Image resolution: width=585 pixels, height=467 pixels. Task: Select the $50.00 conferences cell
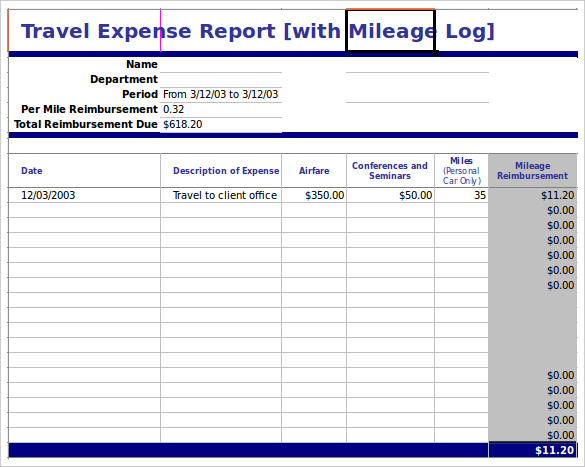point(390,195)
